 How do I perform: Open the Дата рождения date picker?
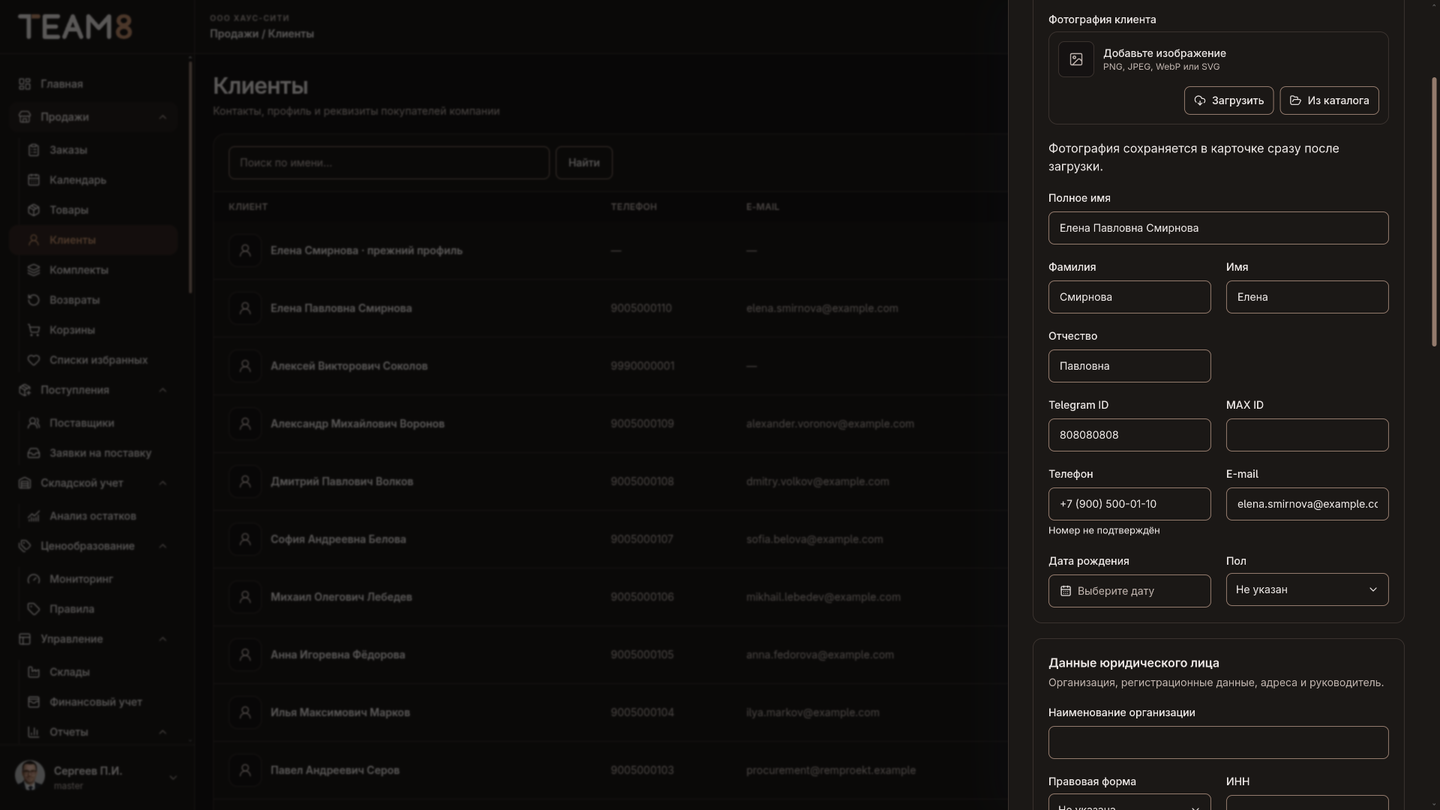pyautogui.click(x=1129, y=591)
